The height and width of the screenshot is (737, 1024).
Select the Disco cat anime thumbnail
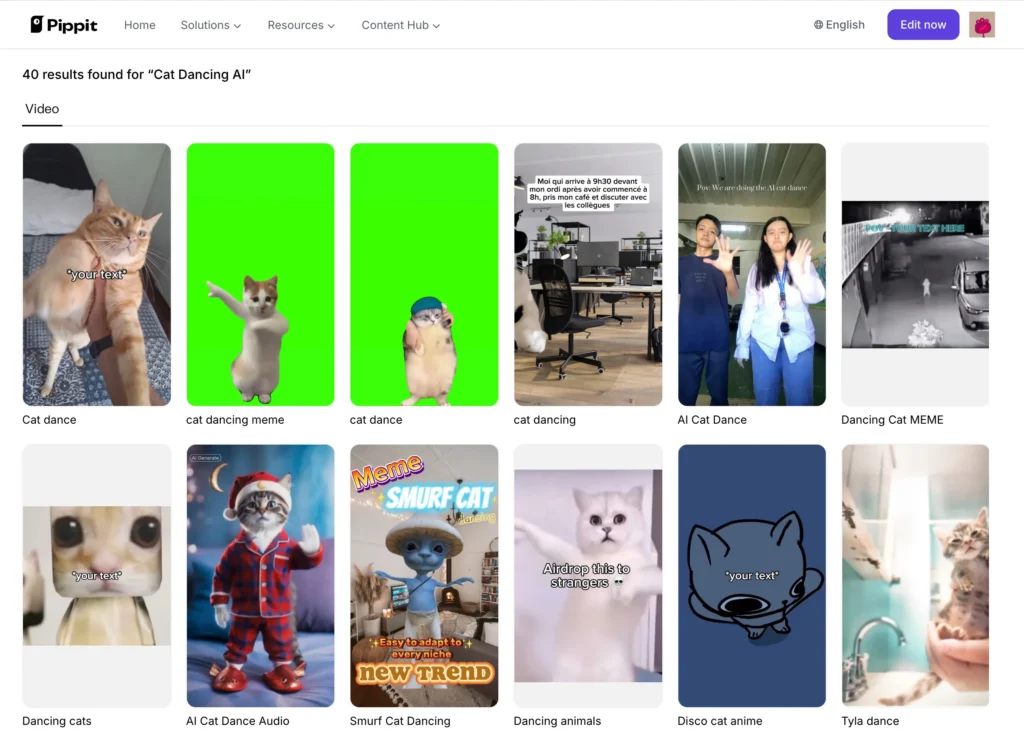pyautogui.click(x=752, y=575)
